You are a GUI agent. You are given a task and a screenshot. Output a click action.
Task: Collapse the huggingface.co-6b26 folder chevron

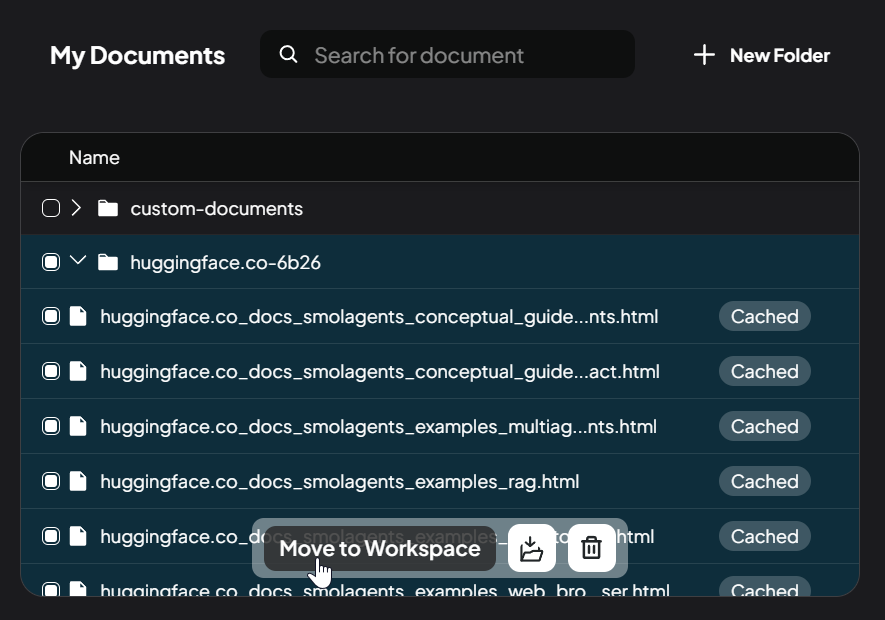(x=78, y=261)
